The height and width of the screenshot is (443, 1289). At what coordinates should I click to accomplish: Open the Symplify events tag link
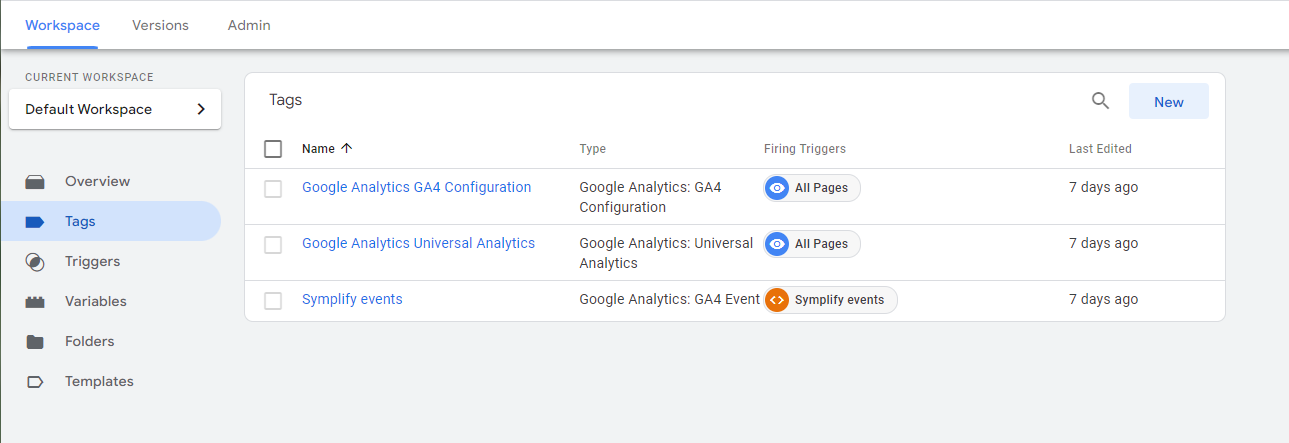click(x=352, y=299)
